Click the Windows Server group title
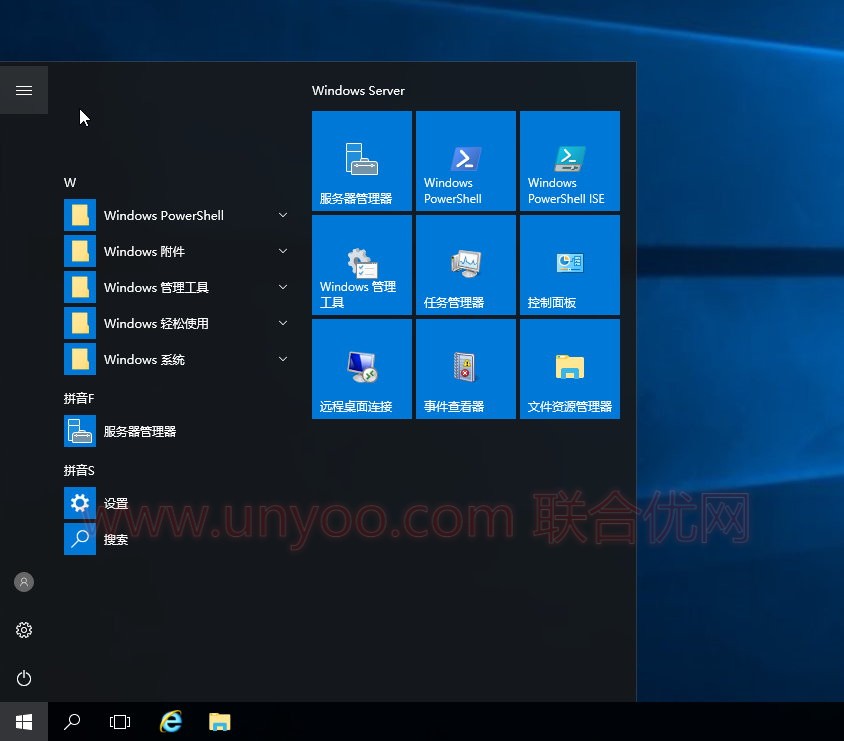The height and width of the screenshot is (741, 844). [x=358, y=90]
